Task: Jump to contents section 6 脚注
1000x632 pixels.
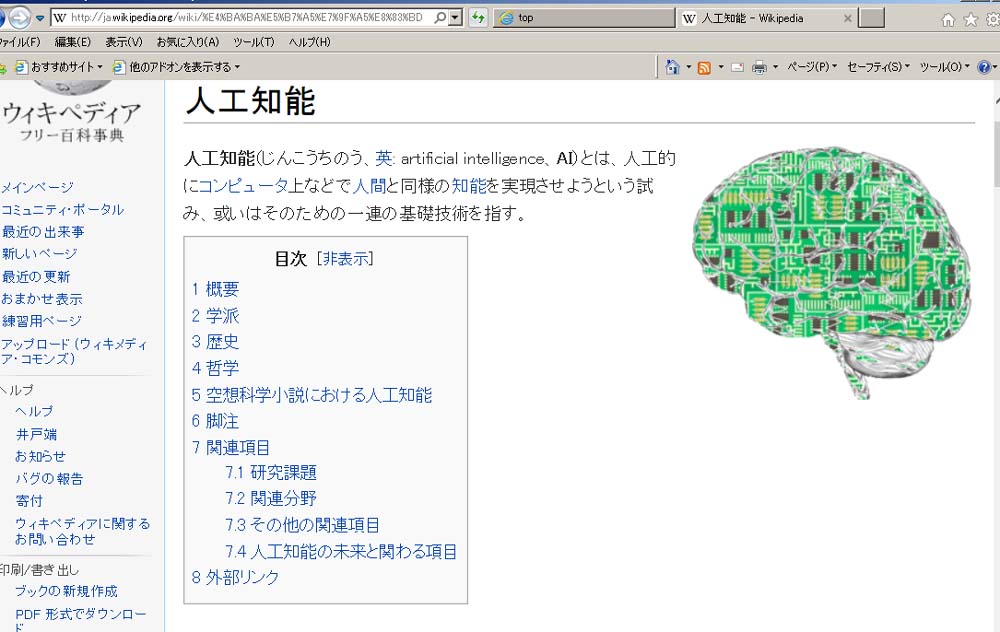Action: point(216,422)
